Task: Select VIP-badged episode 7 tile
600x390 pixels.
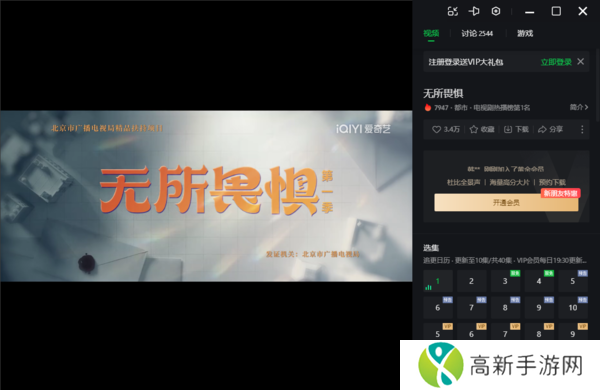Action: [505, 331]
